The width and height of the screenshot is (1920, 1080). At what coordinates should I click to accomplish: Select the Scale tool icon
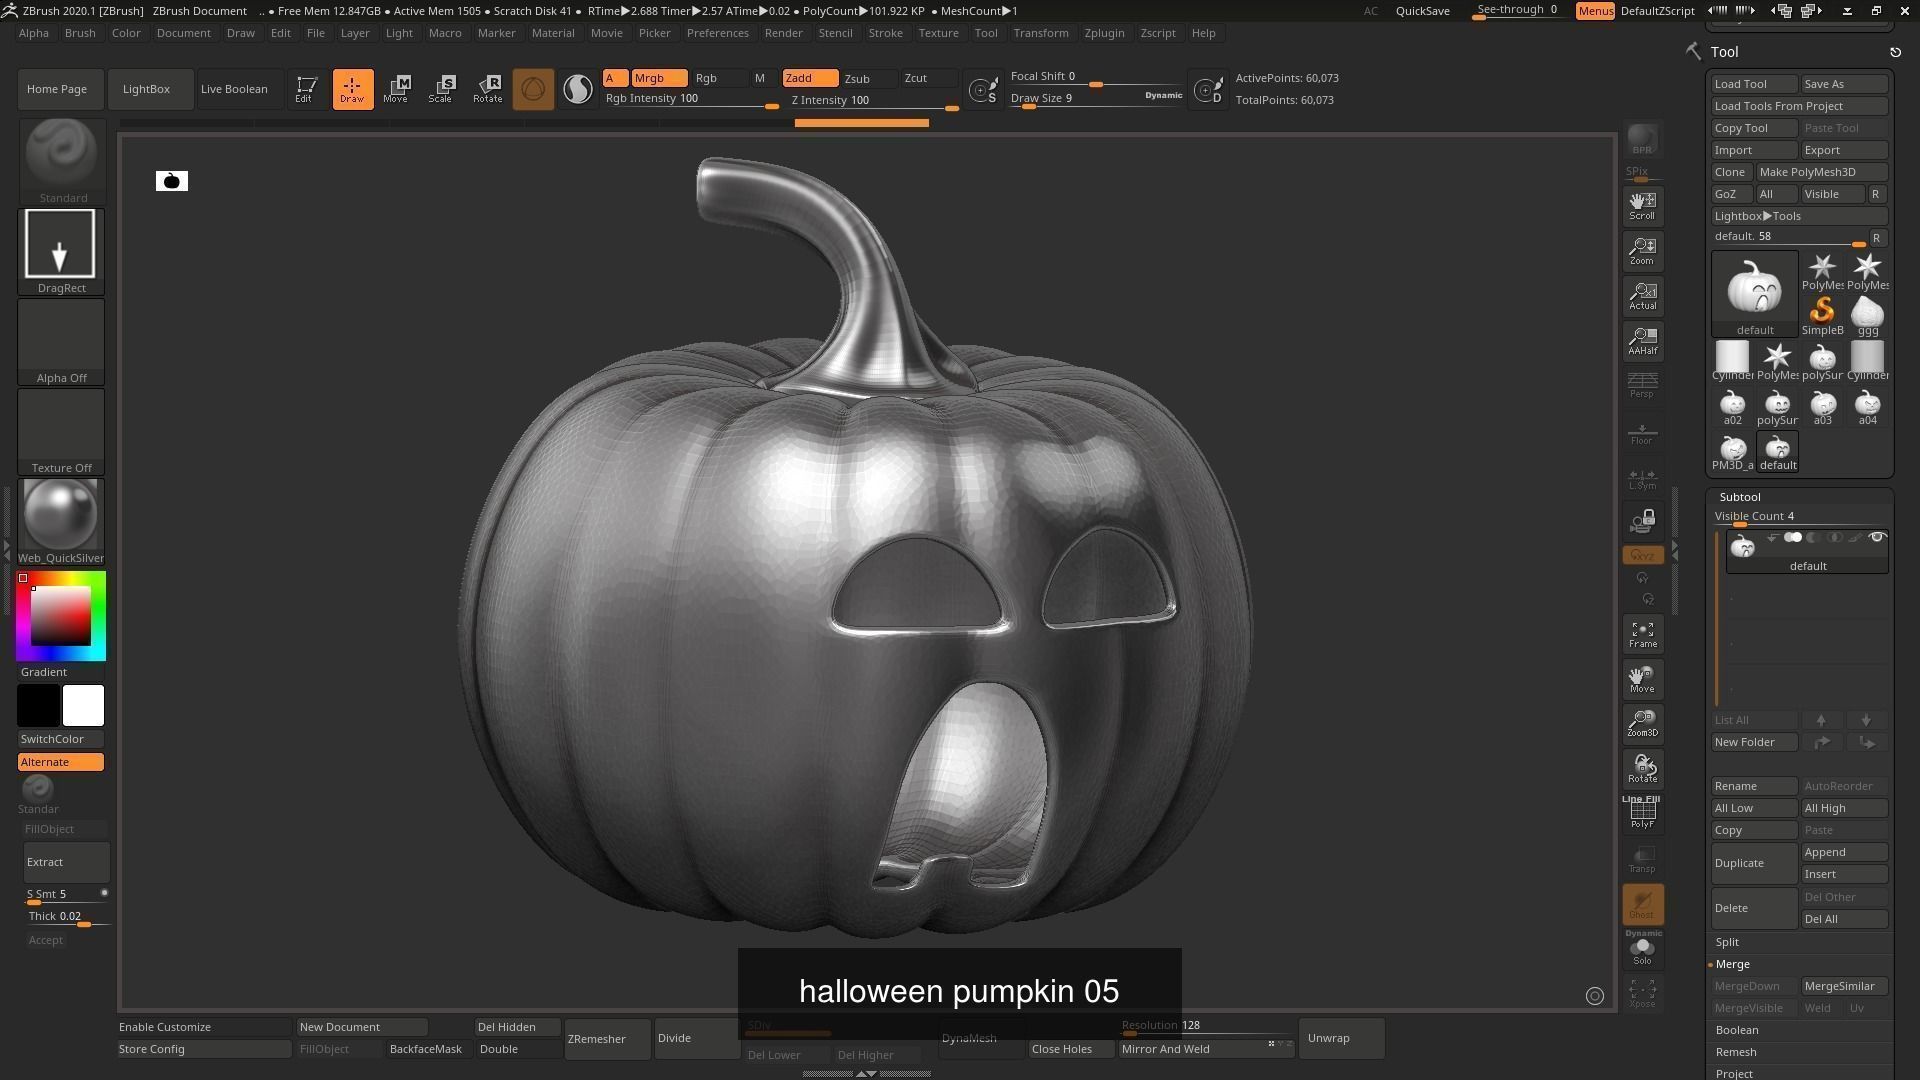coord(442,89)
